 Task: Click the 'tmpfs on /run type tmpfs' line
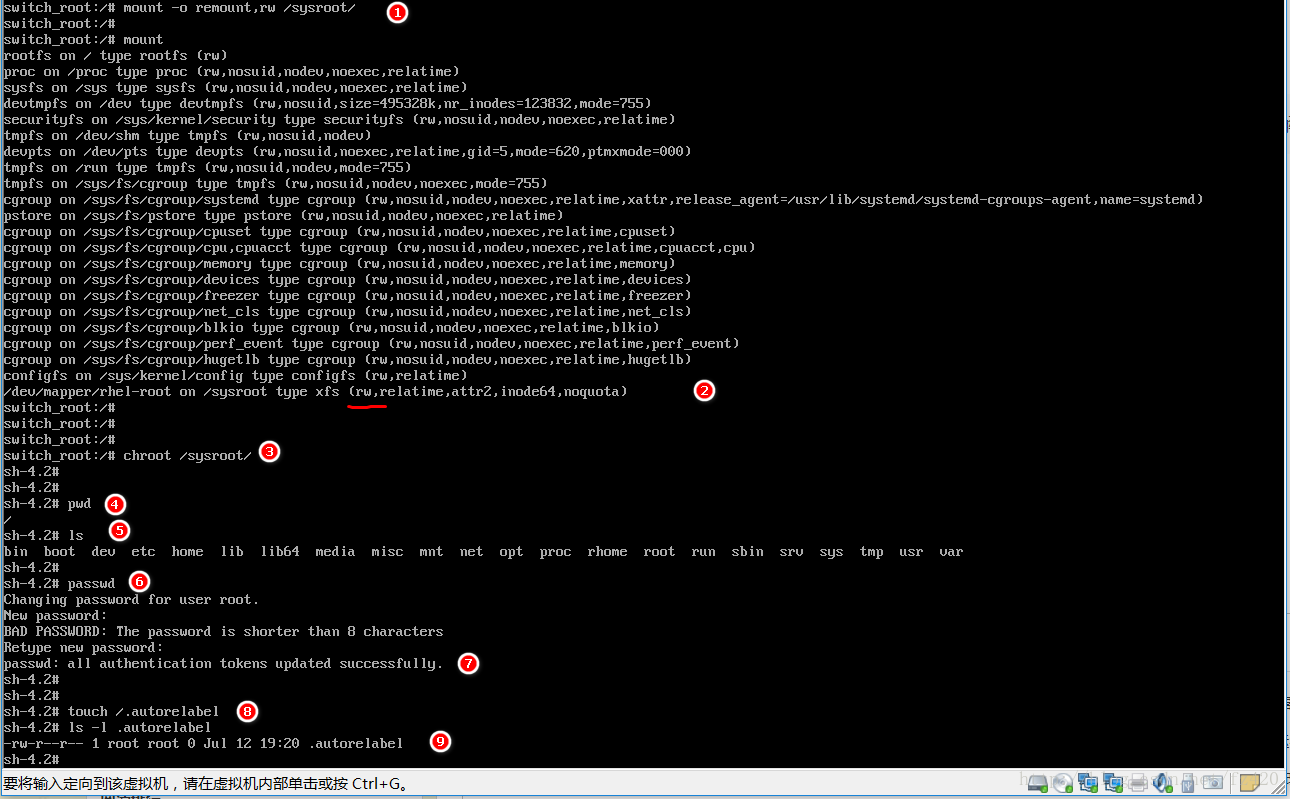click(208, 168)
